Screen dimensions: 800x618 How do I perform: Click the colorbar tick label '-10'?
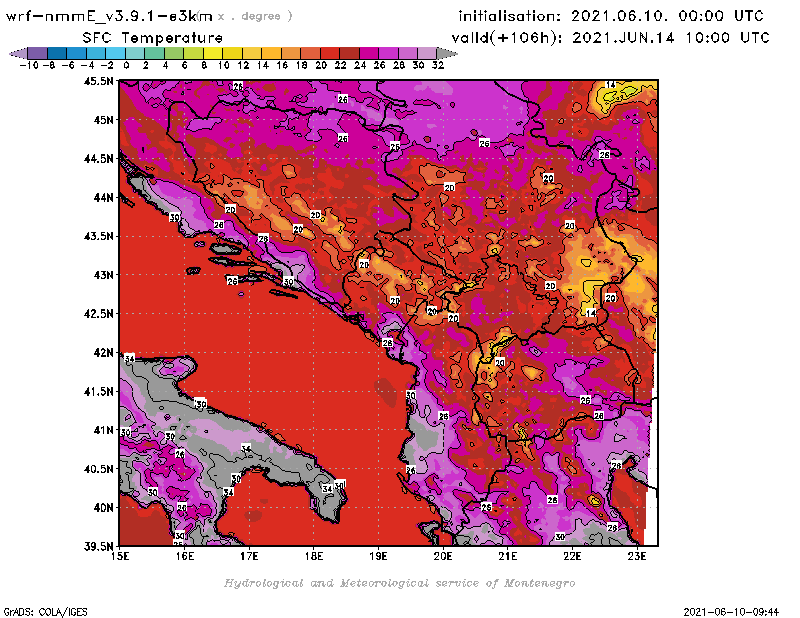tap(28, 65)
